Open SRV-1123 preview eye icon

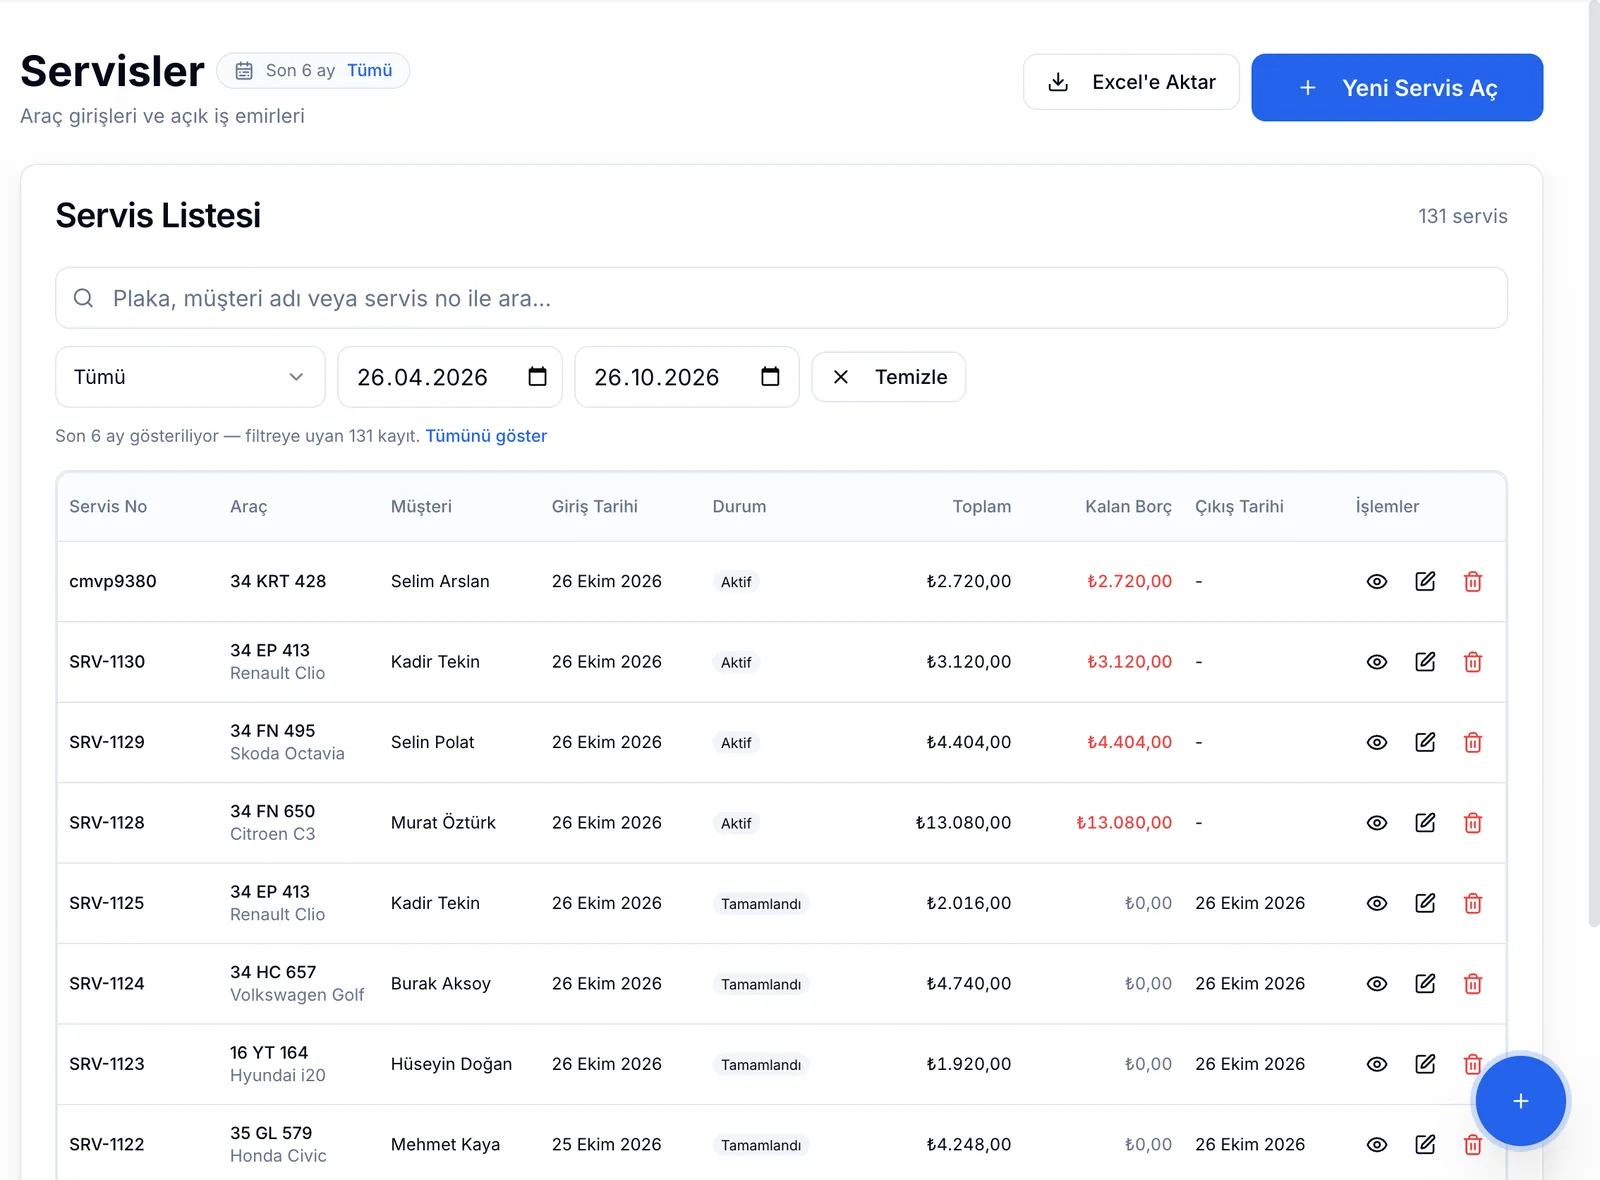coord(1377,1064)
